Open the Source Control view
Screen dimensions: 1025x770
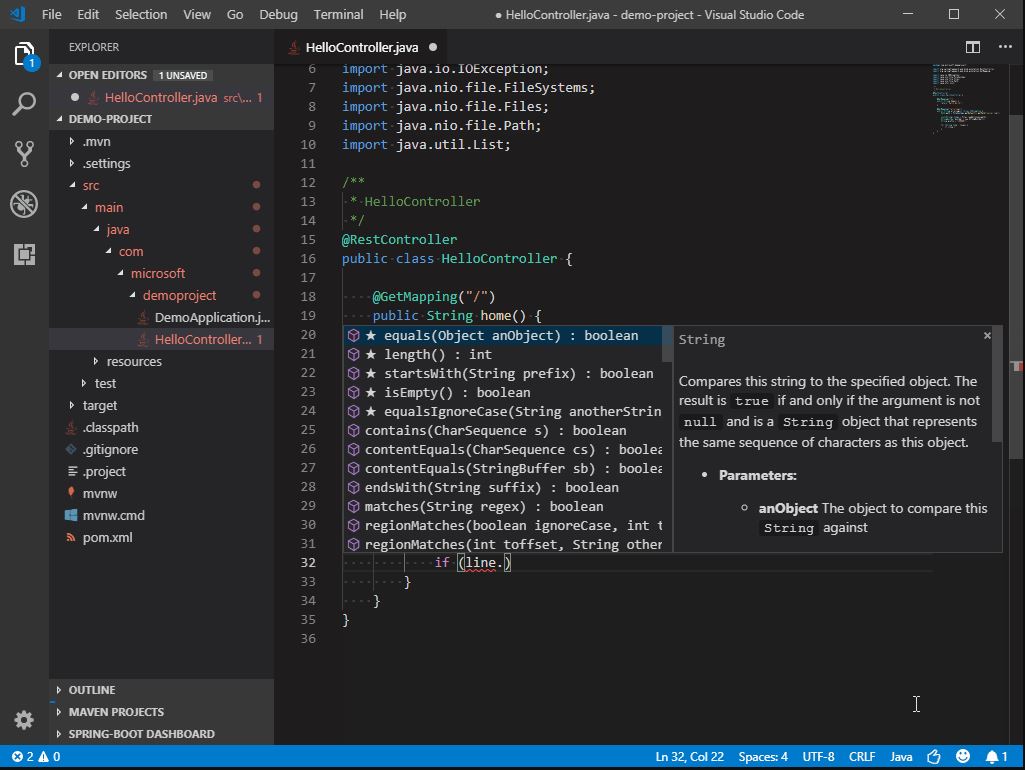point(24,153)
